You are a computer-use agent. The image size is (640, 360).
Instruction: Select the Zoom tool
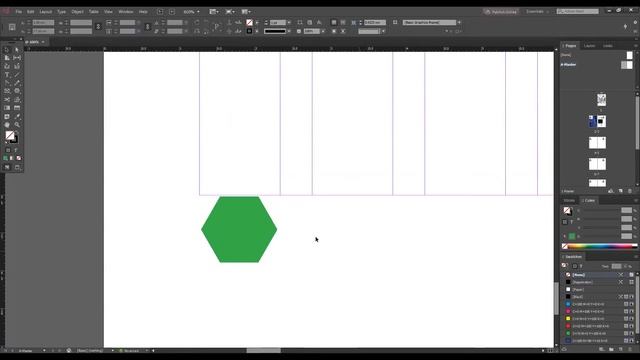click(17, 125)
